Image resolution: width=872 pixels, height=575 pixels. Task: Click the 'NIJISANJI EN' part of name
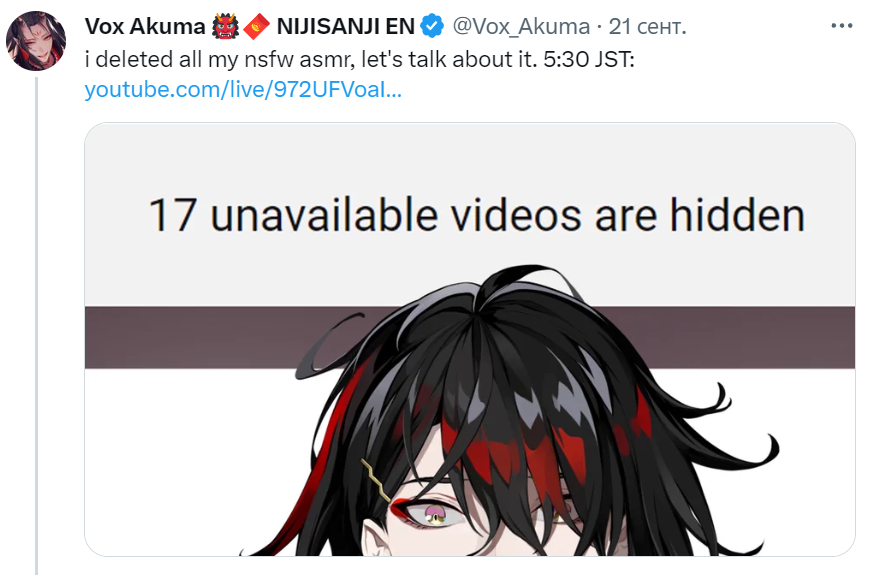pos(345,26)
